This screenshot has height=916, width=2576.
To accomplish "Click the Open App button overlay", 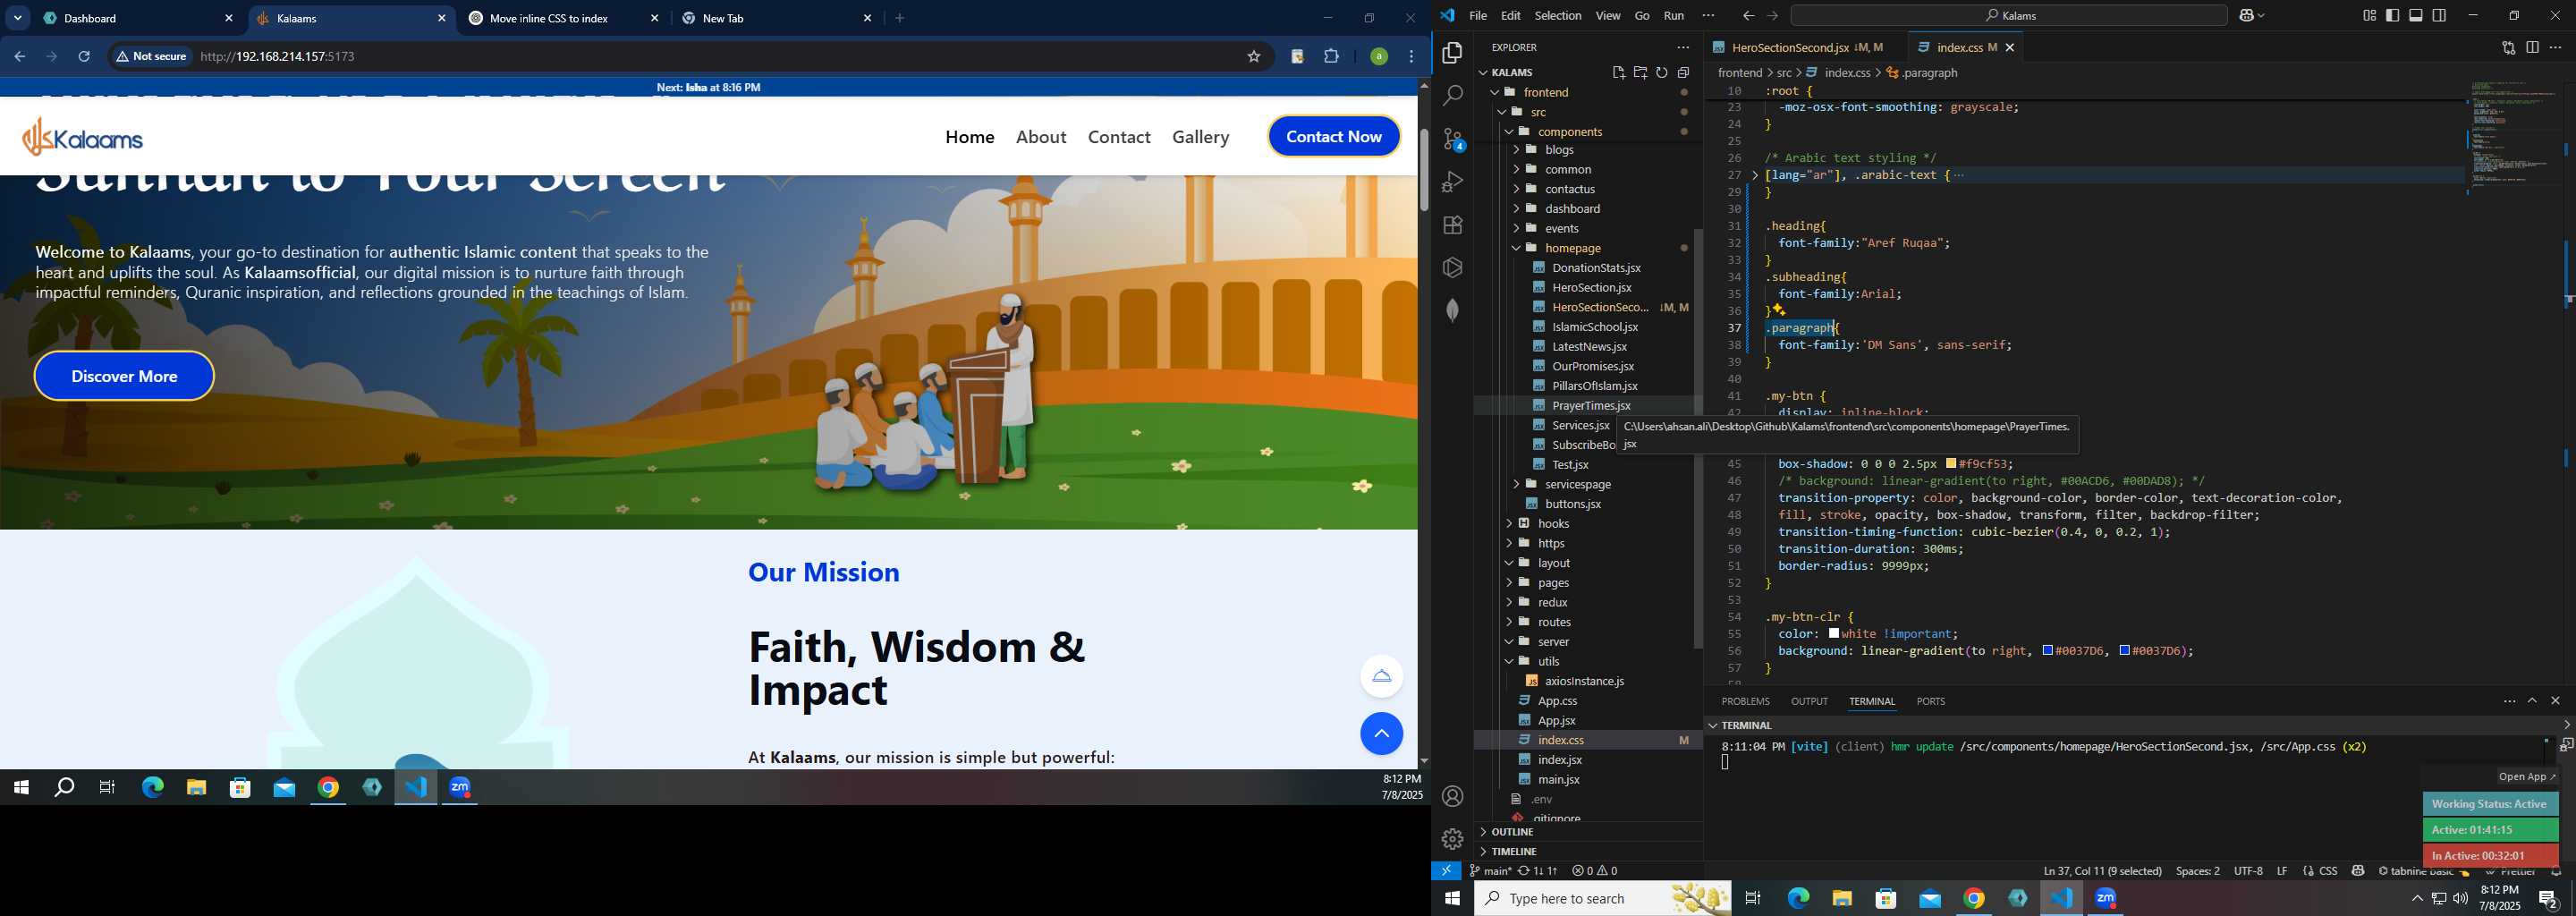I will click(x=2526, y=777).
